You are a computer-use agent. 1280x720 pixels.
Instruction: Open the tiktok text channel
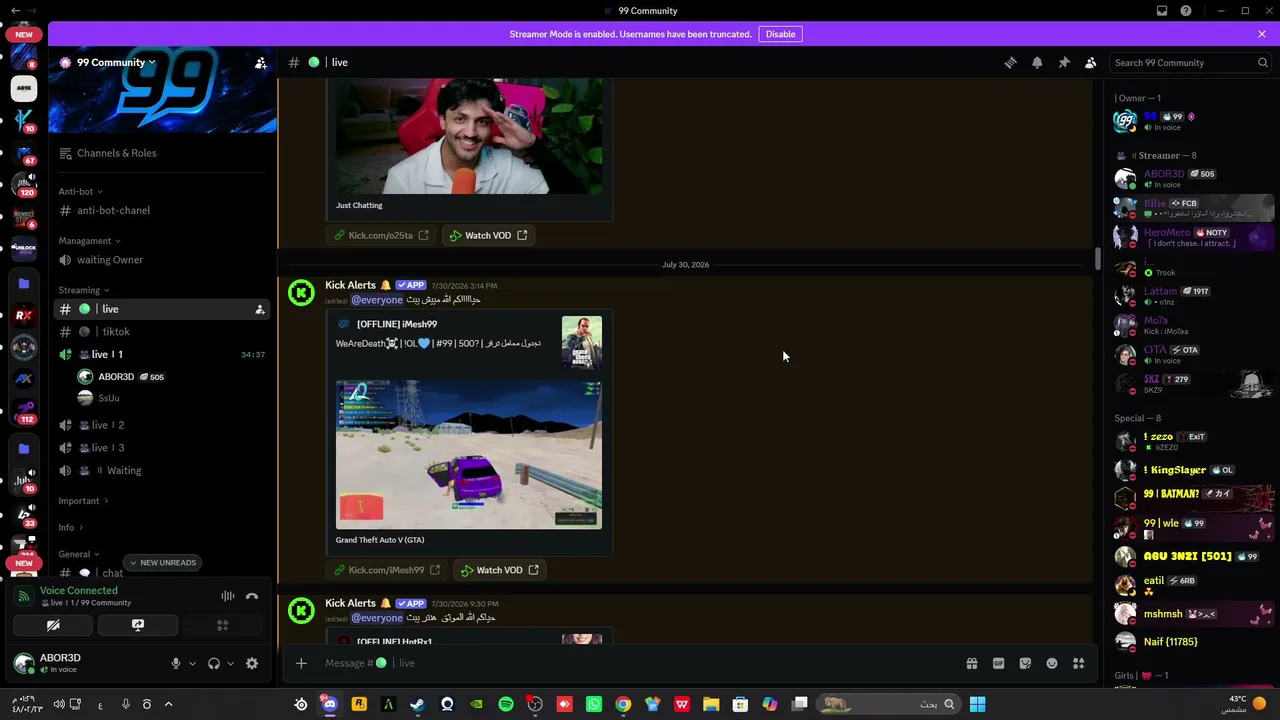162,331
